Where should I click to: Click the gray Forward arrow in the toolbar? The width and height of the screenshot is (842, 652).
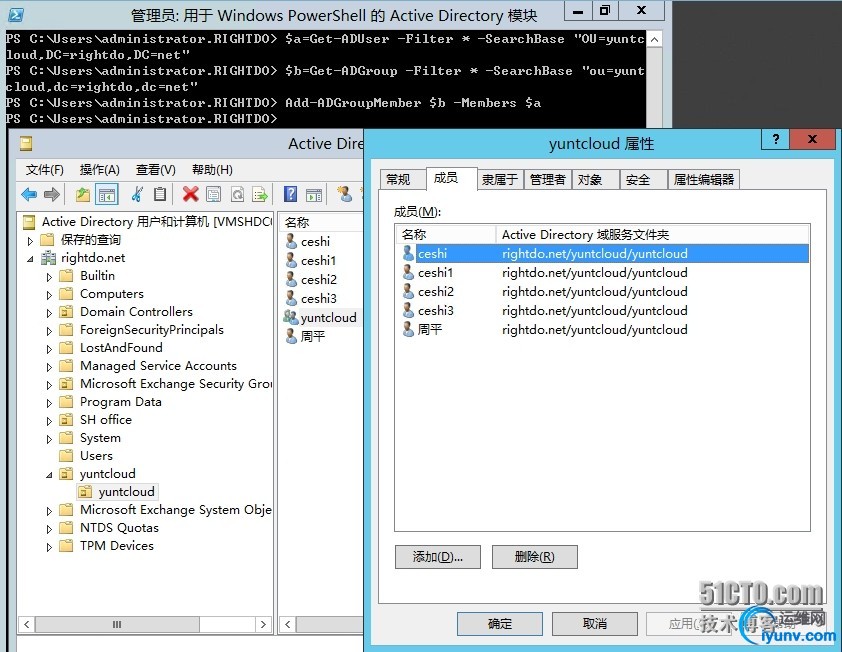52,194
